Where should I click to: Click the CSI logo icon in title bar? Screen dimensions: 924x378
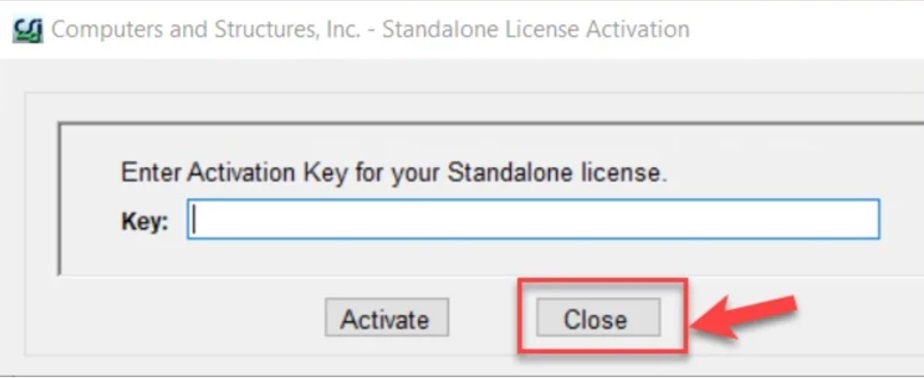coord(27,30)
